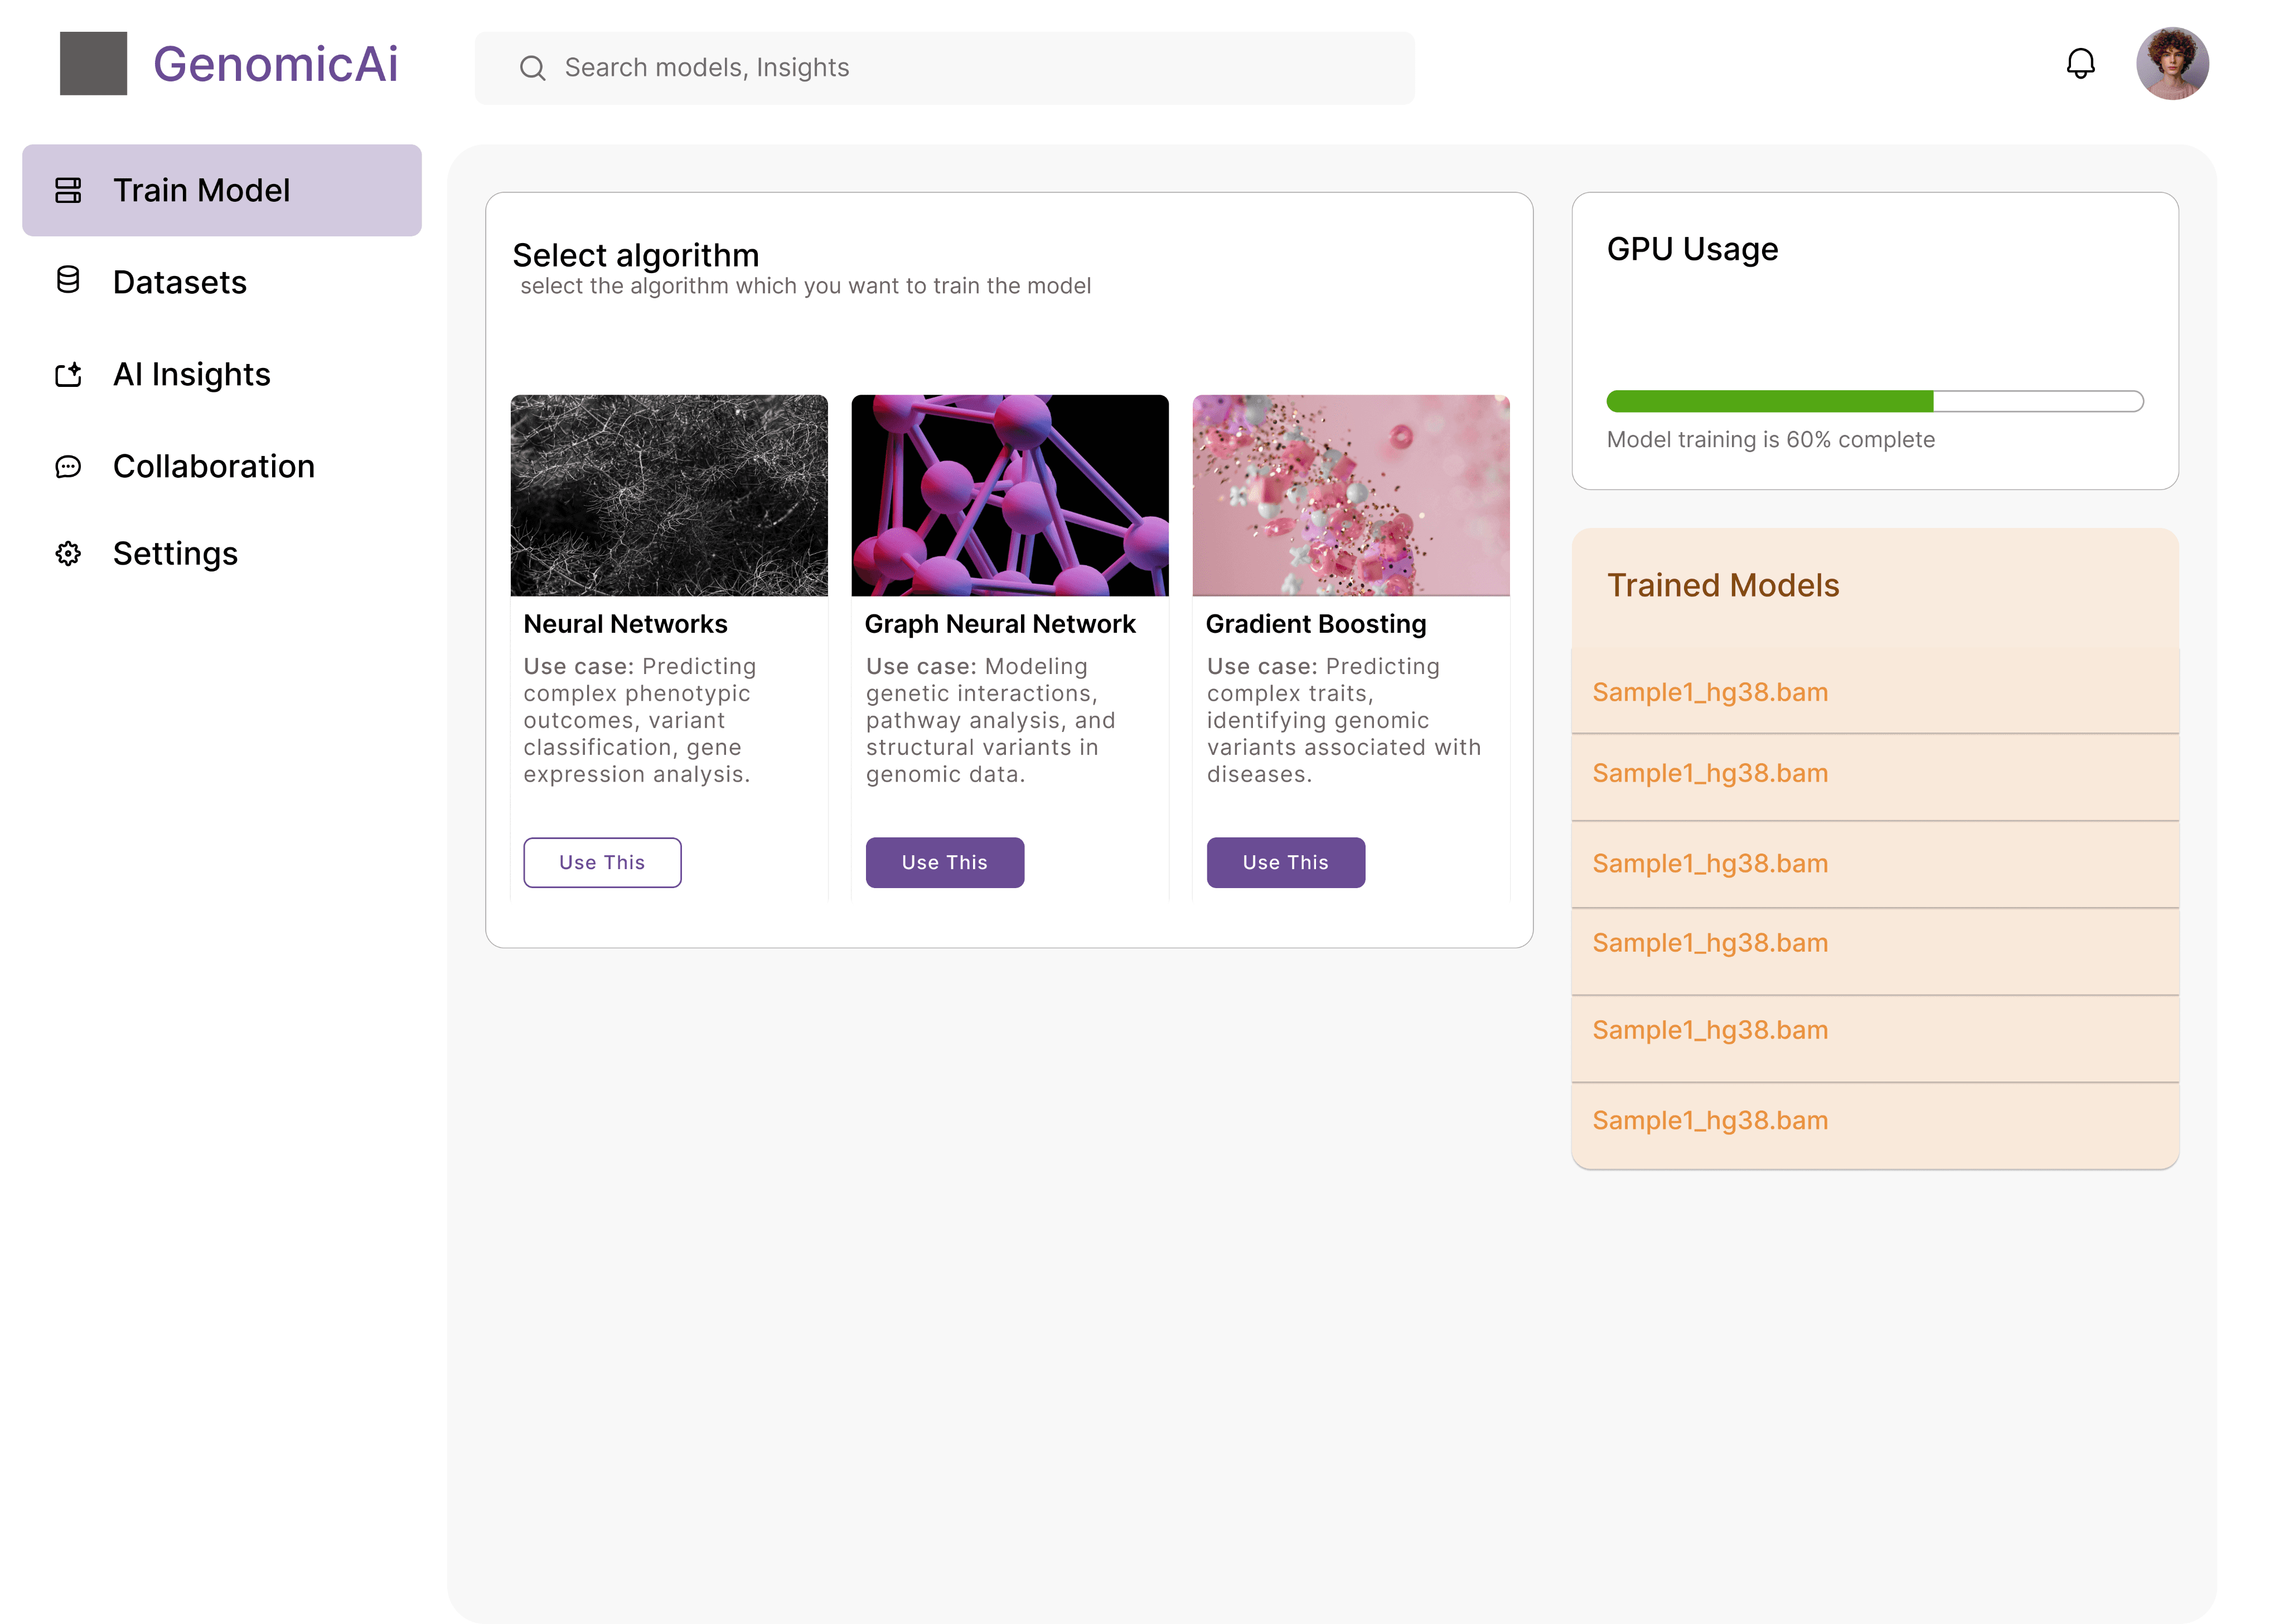2284x1624 pixels.
Task: Click the Settings gear icon
Action: tap(68, 553)
